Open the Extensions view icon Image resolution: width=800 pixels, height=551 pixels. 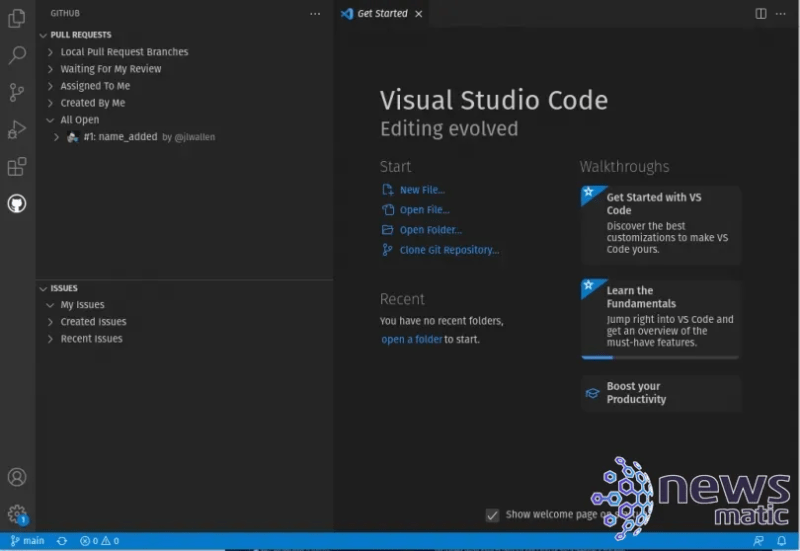coord(17,167)
